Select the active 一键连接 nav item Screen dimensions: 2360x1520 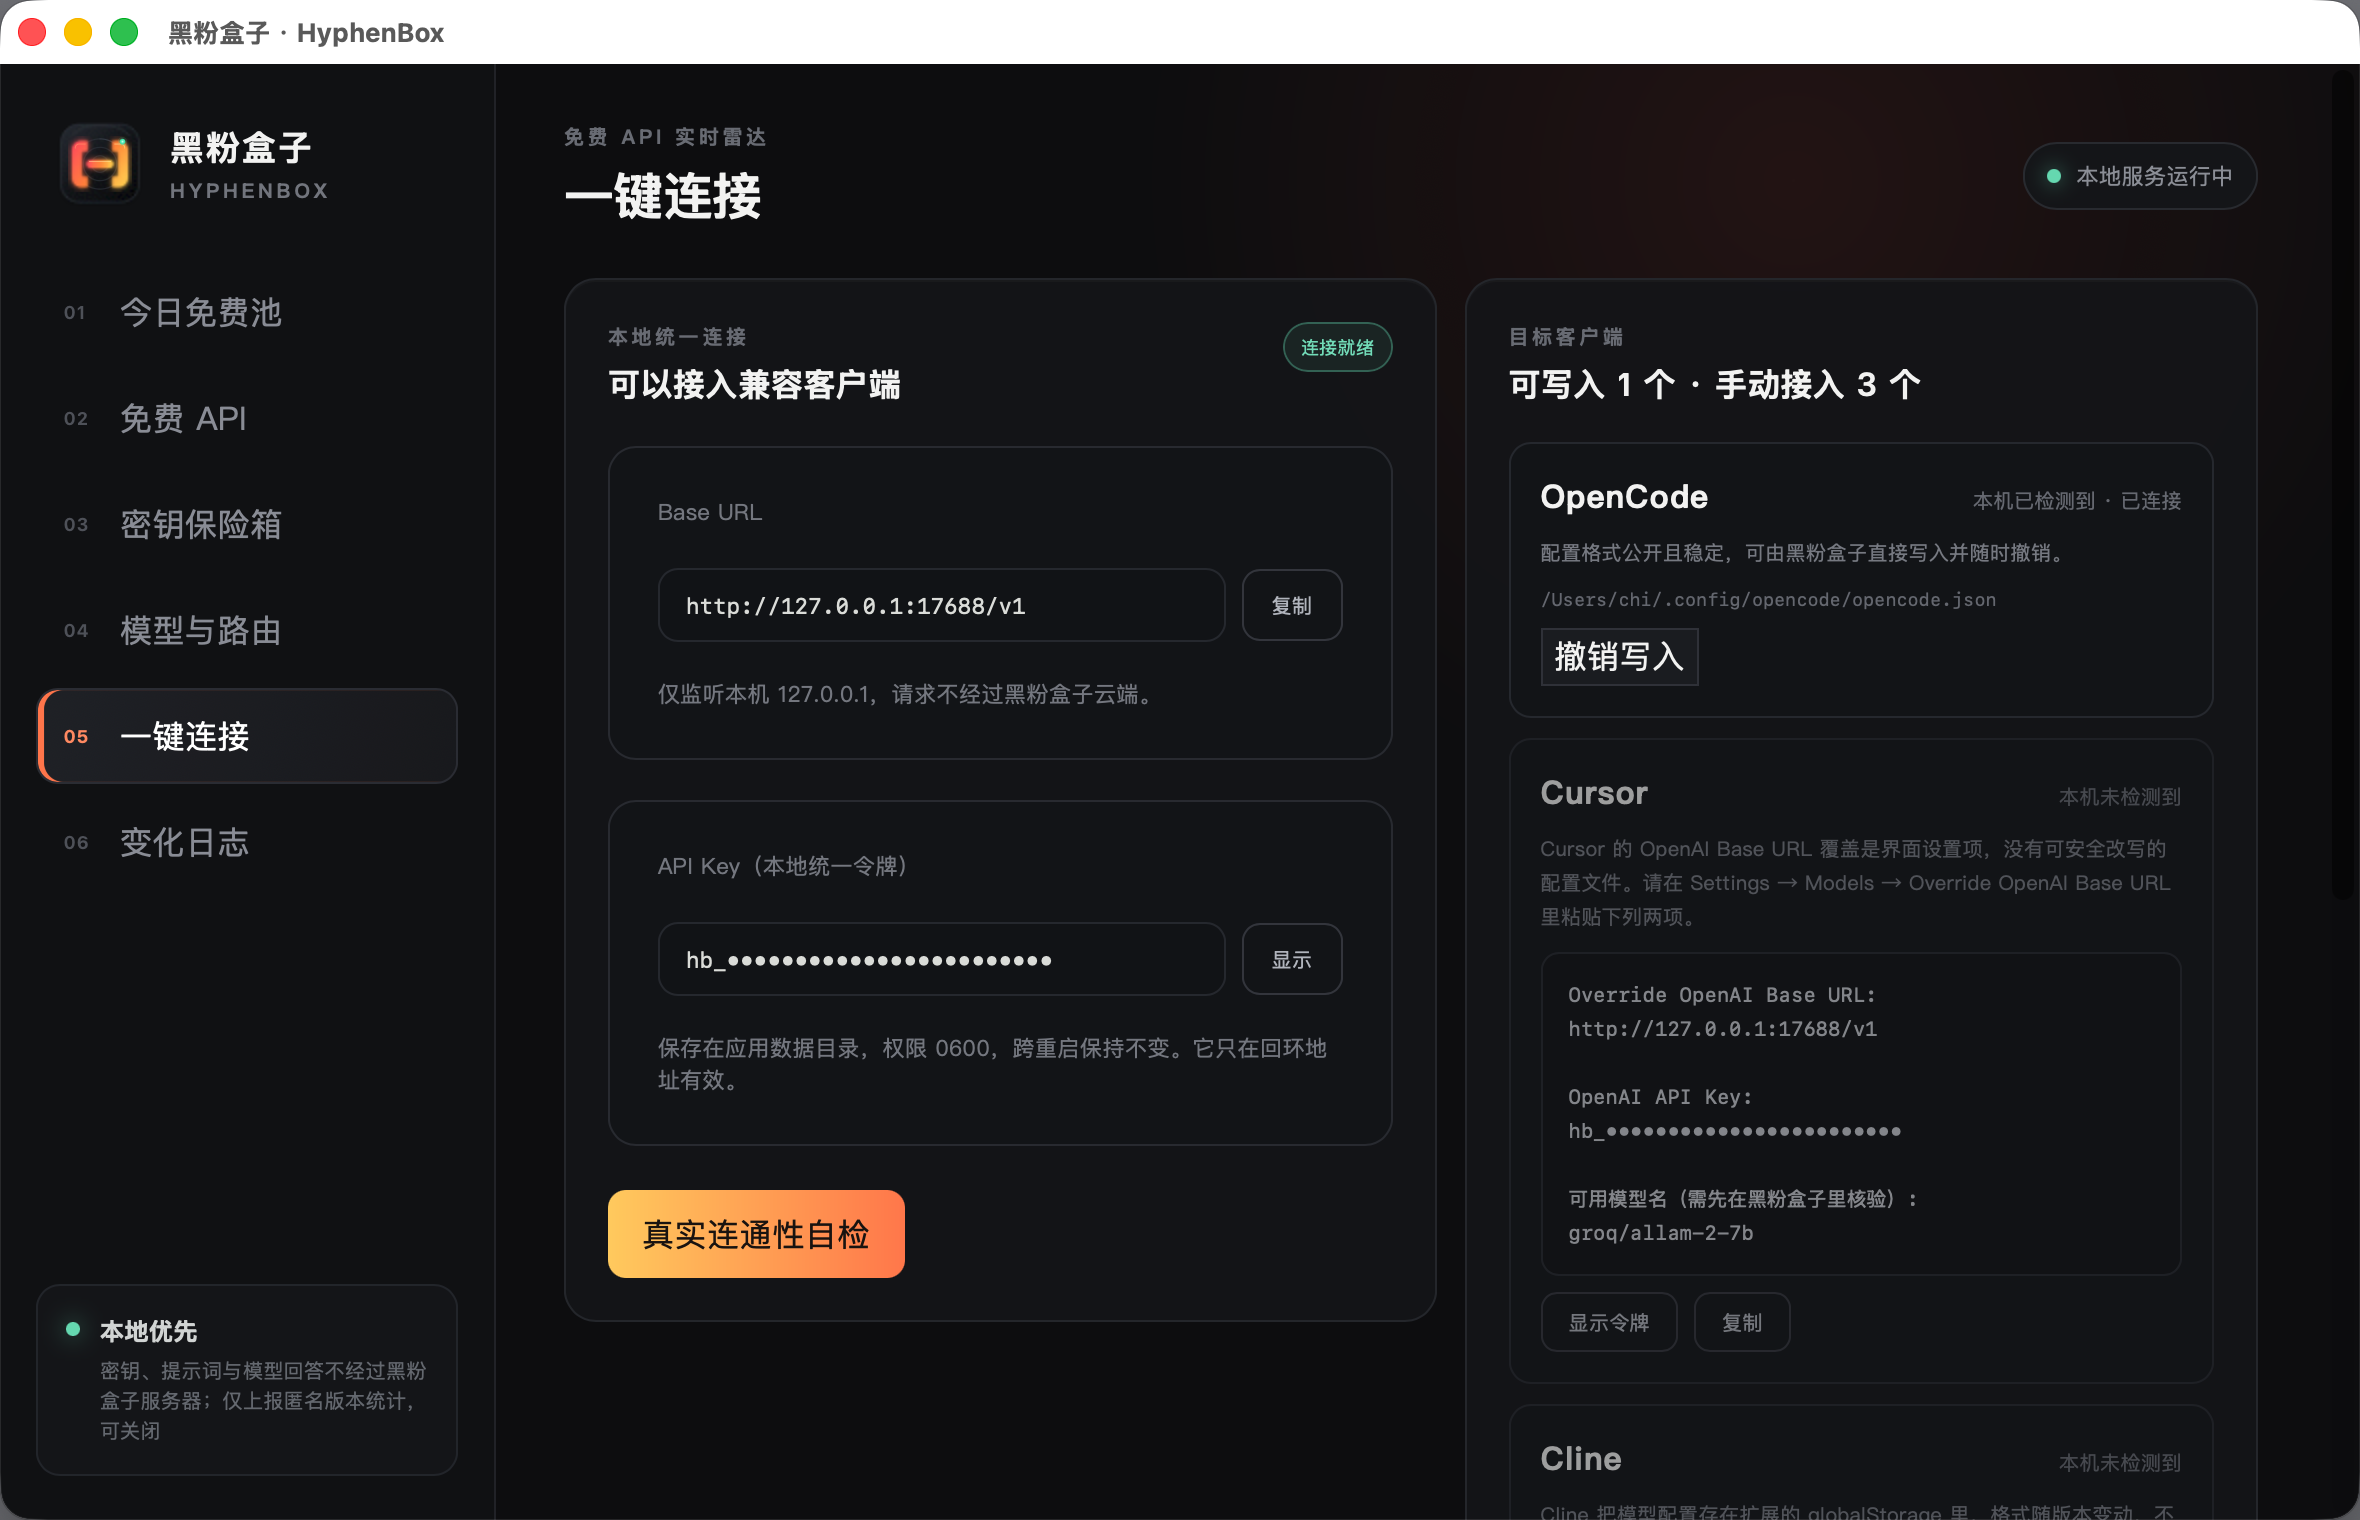pos(247,736)
